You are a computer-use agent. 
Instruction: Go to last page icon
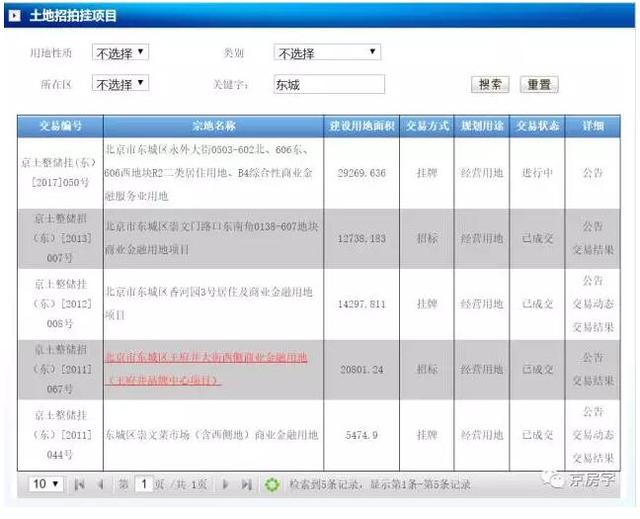[x=246, y=484]
